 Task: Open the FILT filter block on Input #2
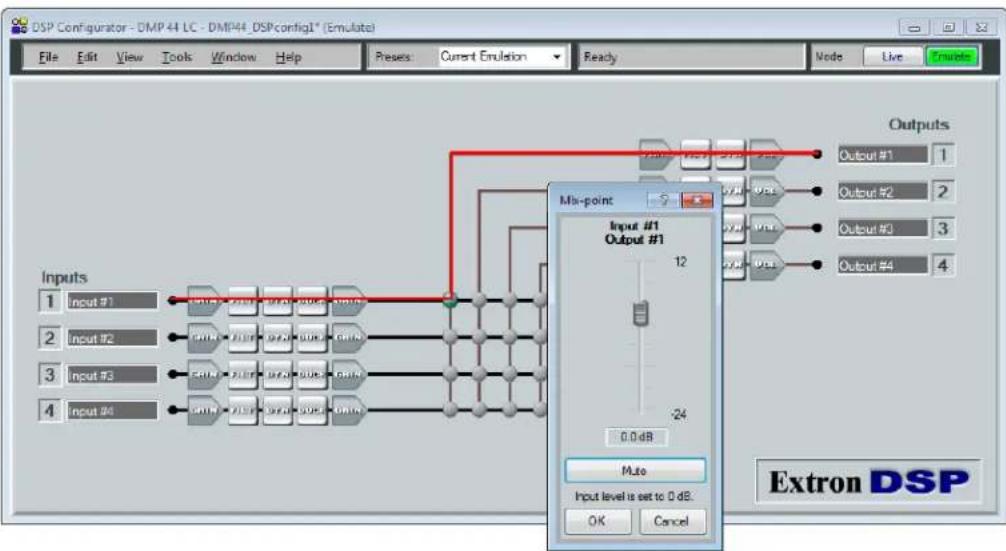pyautogui.click(x=243, y=337)
